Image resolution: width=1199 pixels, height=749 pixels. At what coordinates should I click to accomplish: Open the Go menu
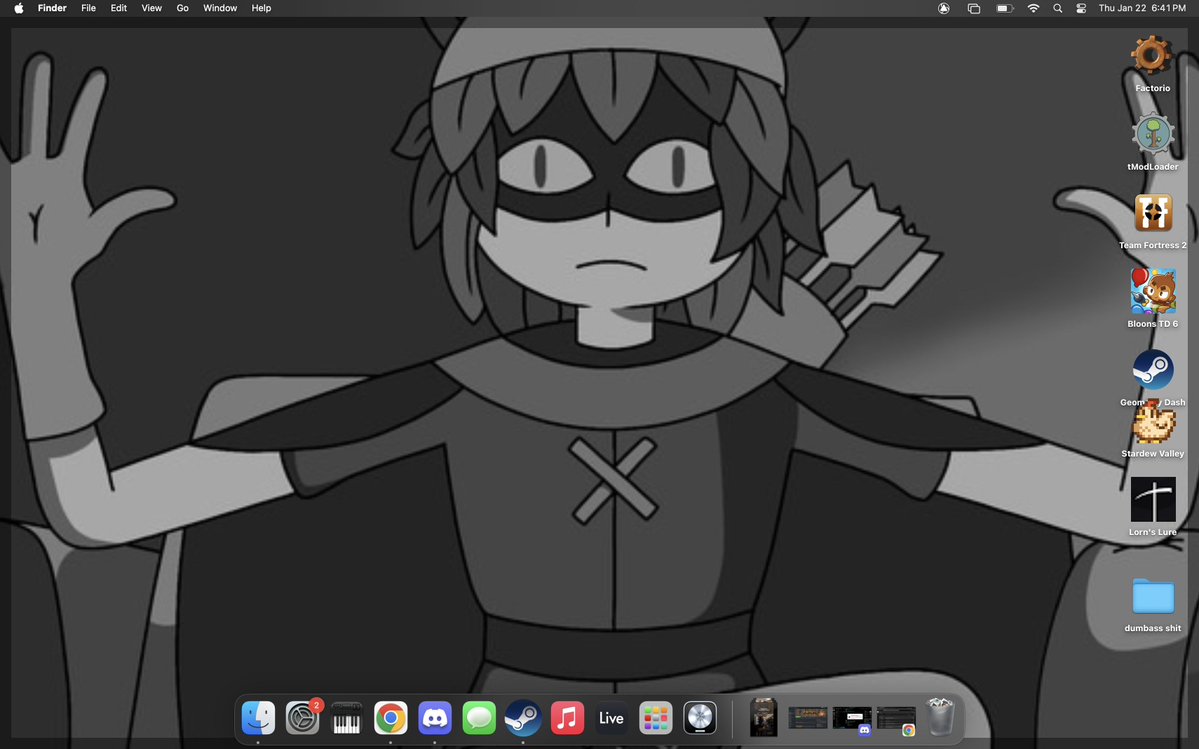pyautogui.click(x=183, y=8)
